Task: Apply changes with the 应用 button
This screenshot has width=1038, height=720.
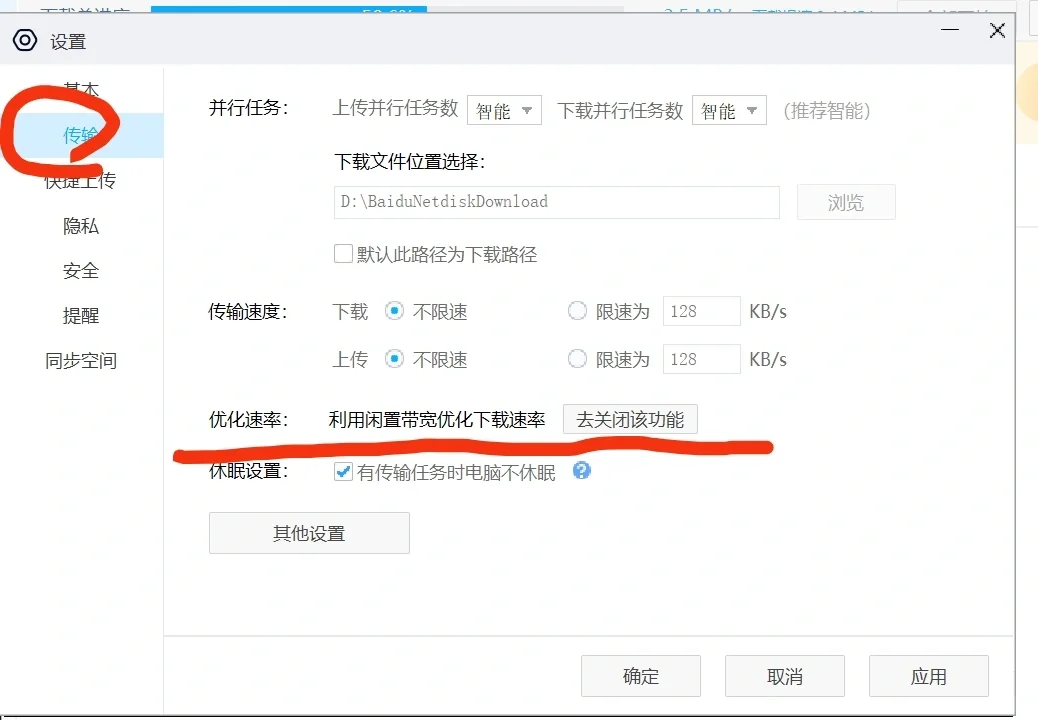Action: point(928,676)
